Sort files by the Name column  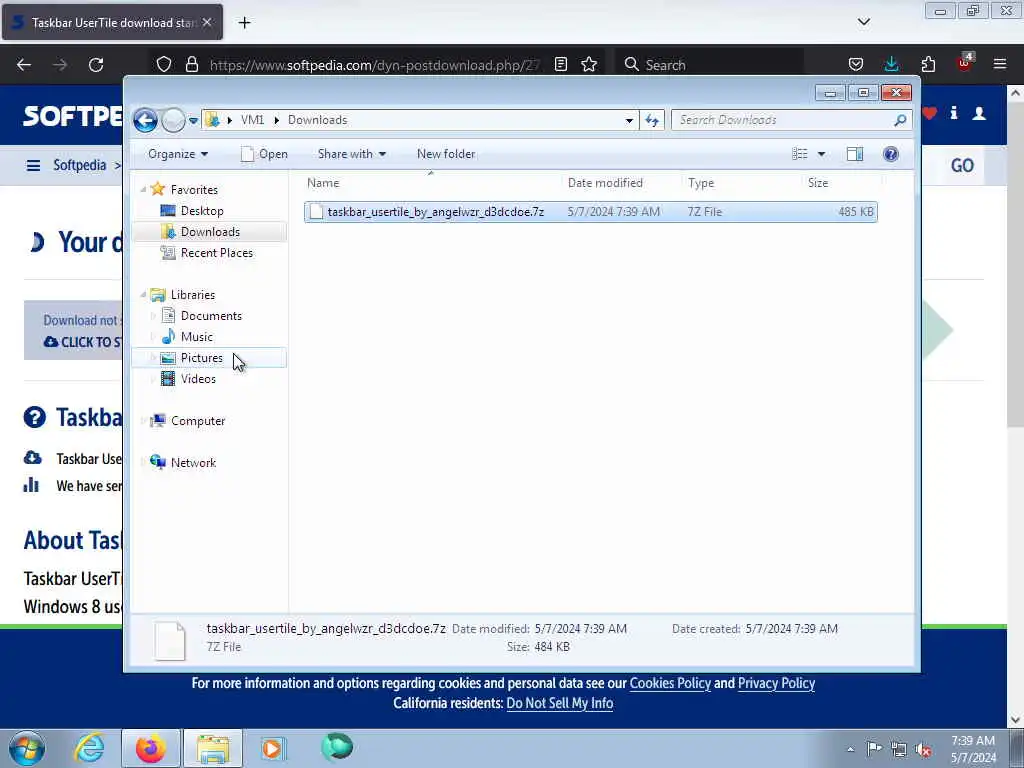click(x=431, y=183)
